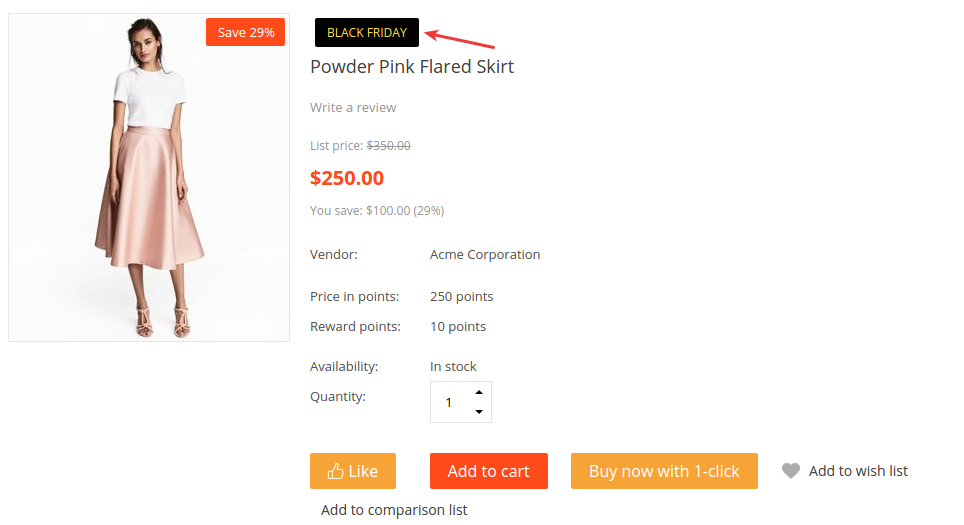Image resolution: width=964 pixels, height=525 pixels.
Task: Click the Powder Pink Flared Skirt title
Action: pos(412,66)
